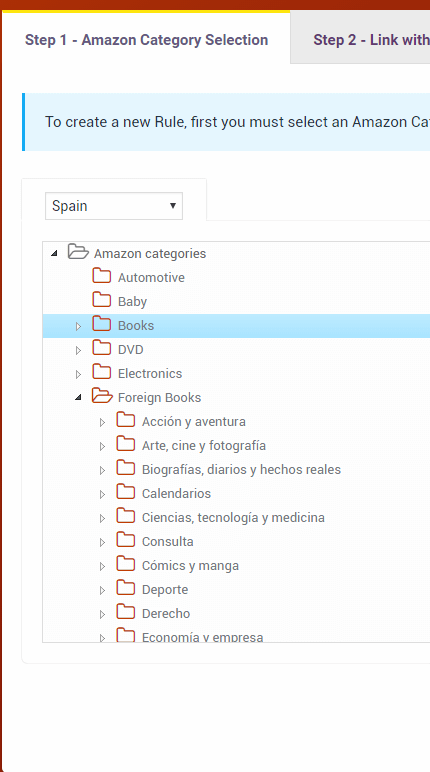This screenshot has width=430, height=772.
Task: Select the Arte, cine y fotografía category
Action: pos(204,446)
